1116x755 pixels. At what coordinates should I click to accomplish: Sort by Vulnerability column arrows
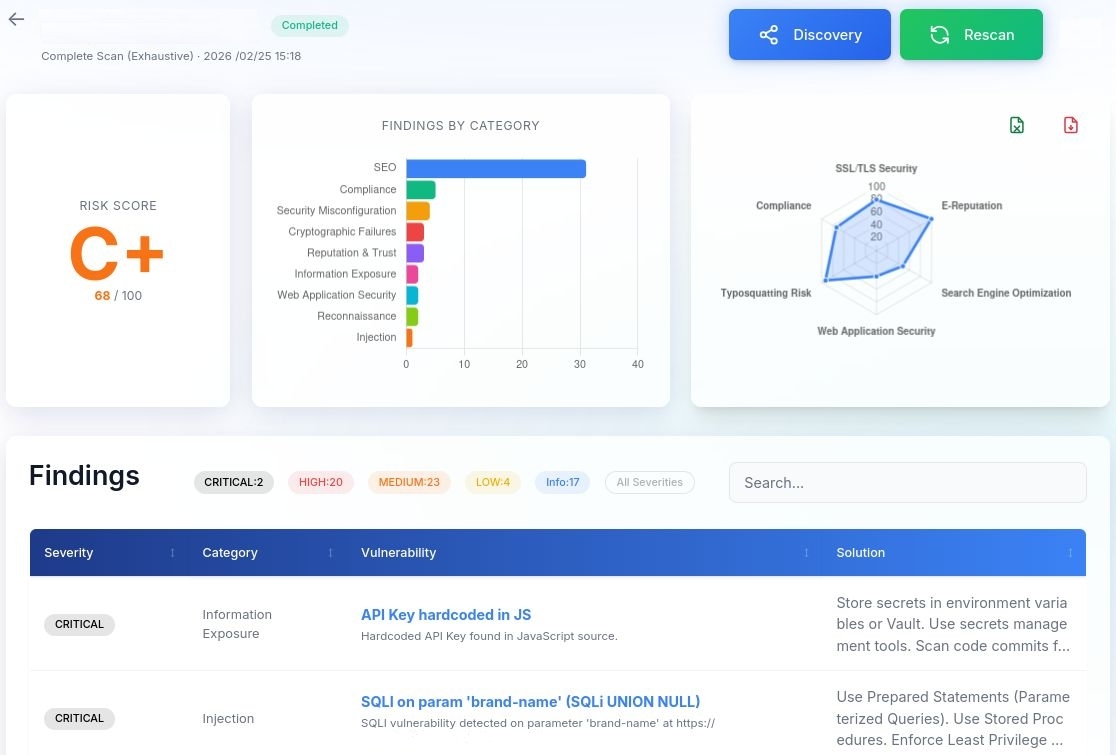click(x=806, y=553)
